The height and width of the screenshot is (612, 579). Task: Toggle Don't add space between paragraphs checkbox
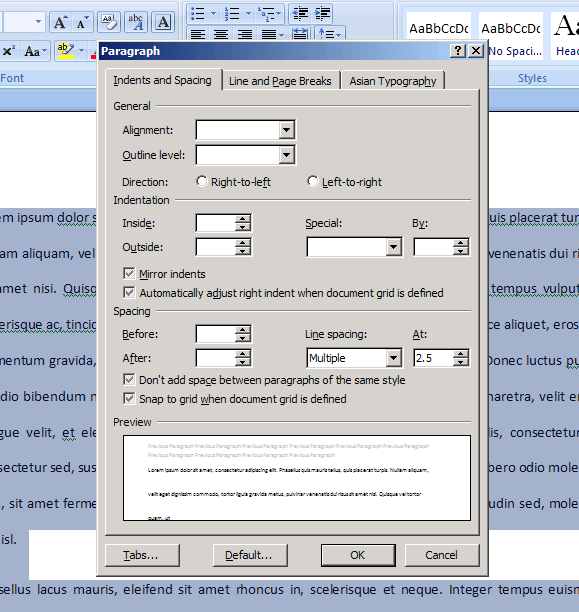tap(129, 379)
